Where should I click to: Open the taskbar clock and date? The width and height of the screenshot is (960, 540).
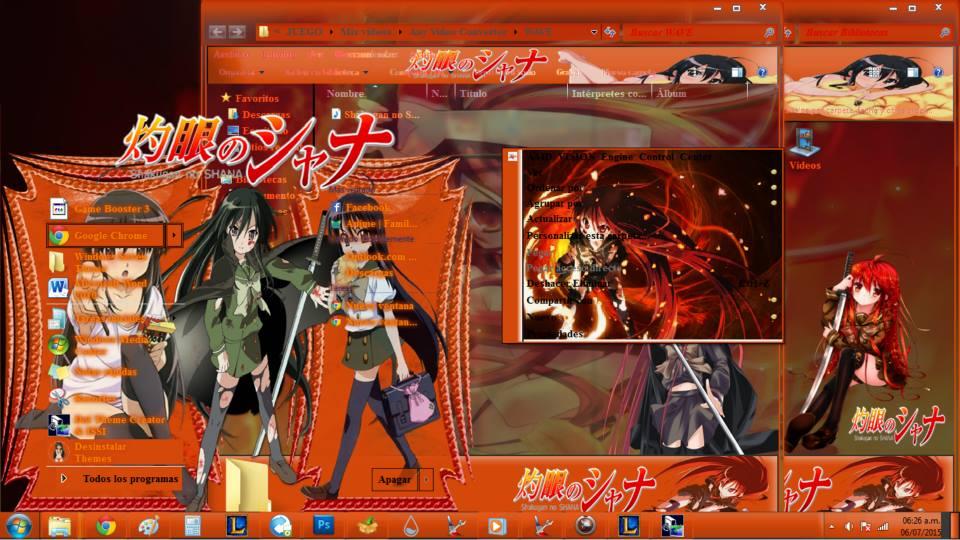pos(921,527)
